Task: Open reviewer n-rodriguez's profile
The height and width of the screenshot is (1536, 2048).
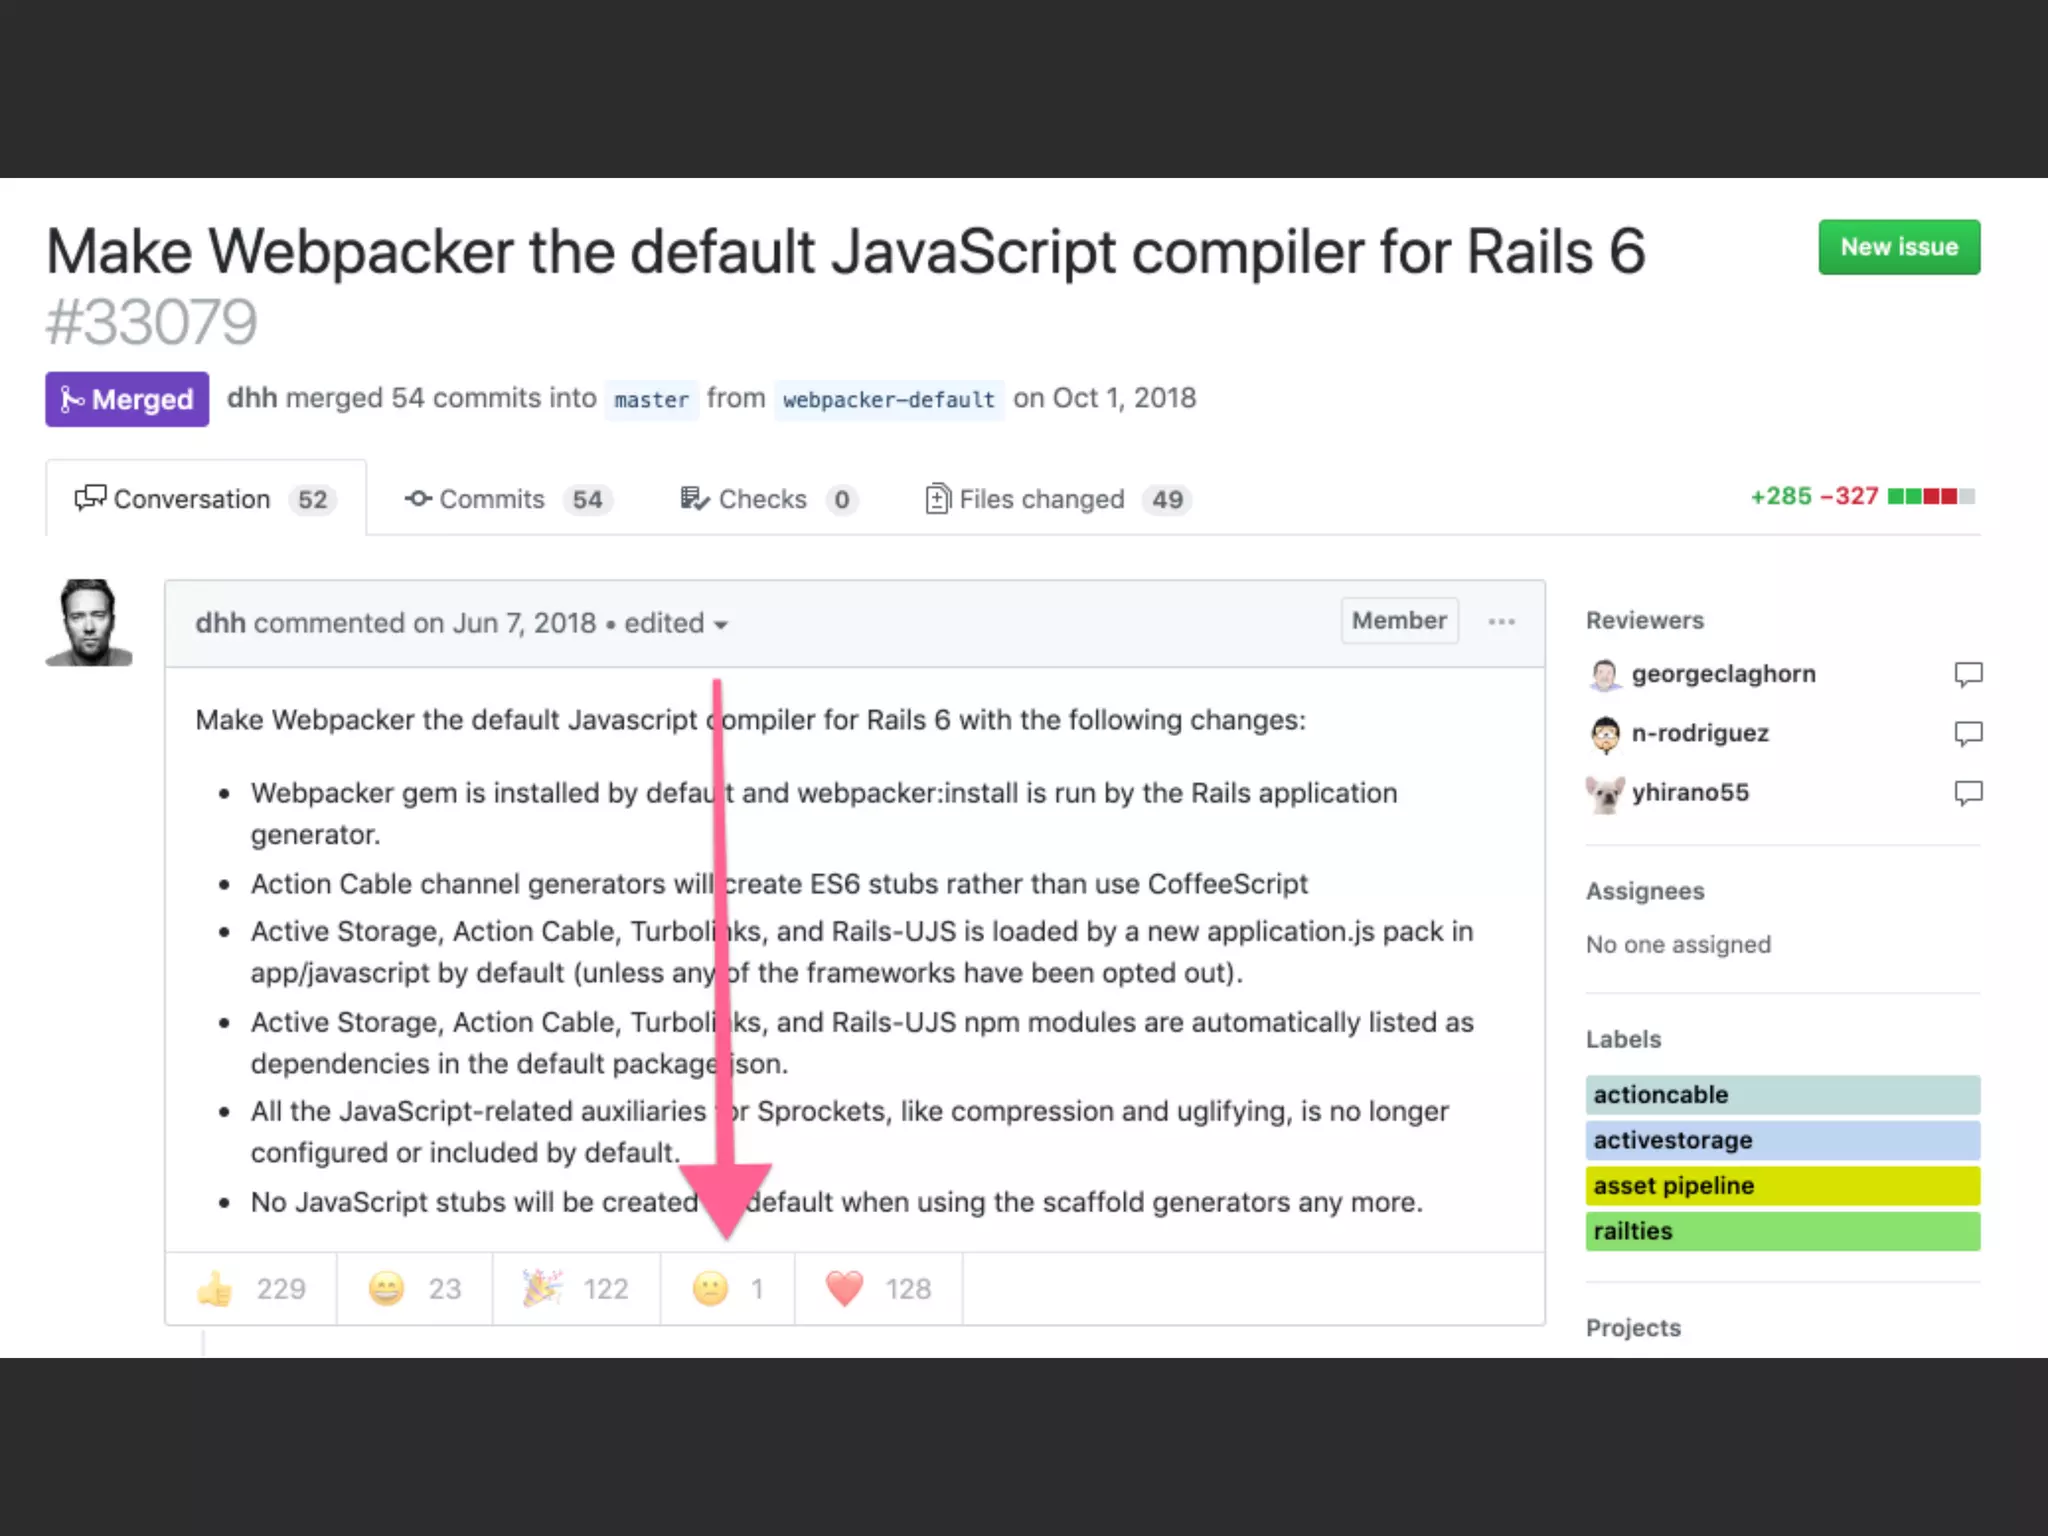Action: [1700, 733]
